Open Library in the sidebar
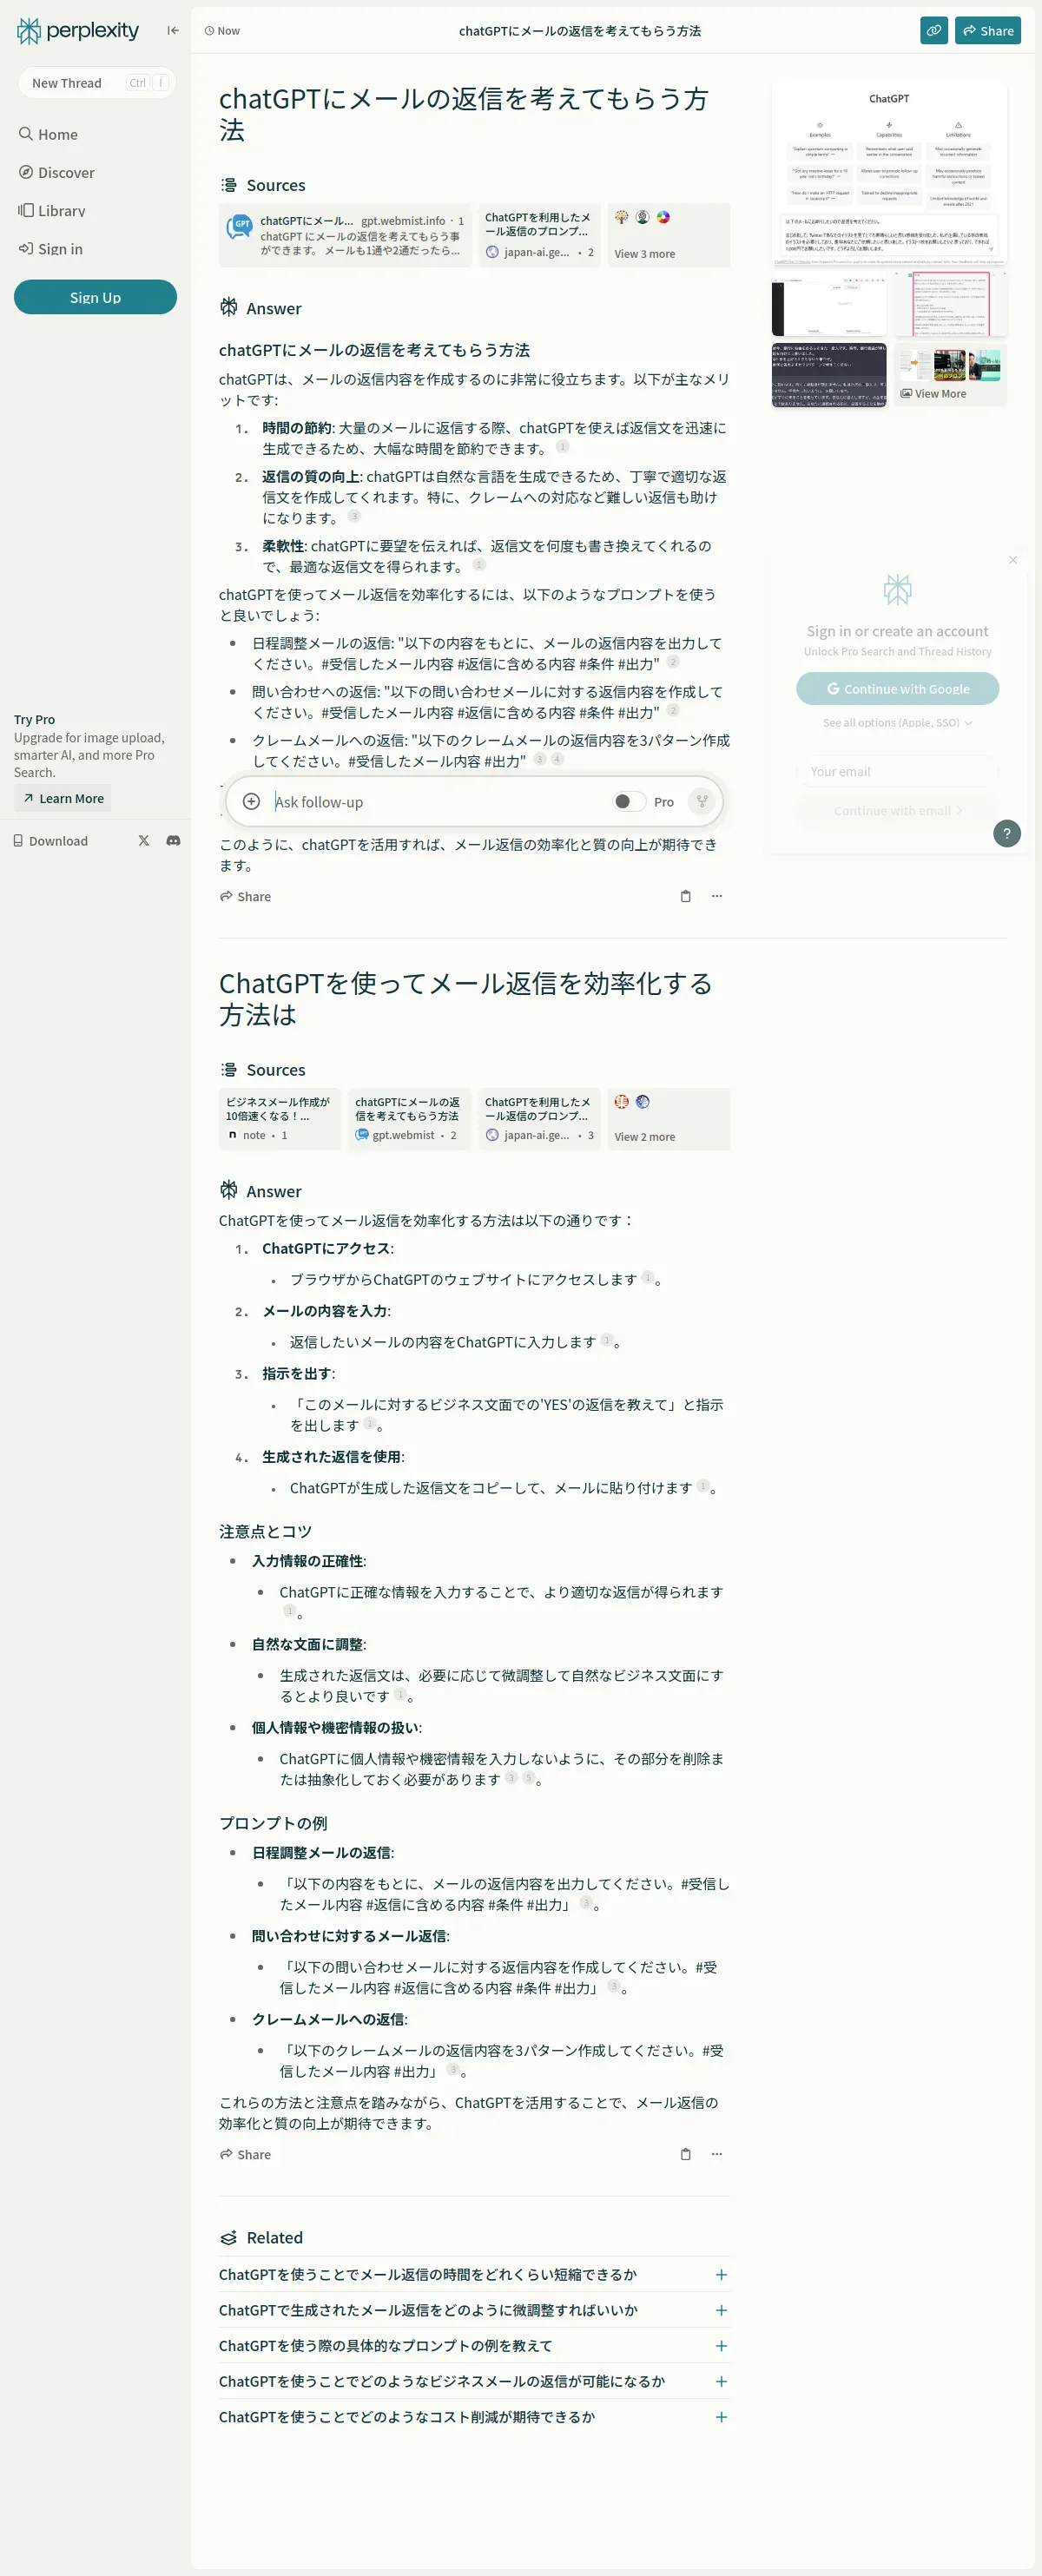 pyautogui.click(x=52, y=210)
